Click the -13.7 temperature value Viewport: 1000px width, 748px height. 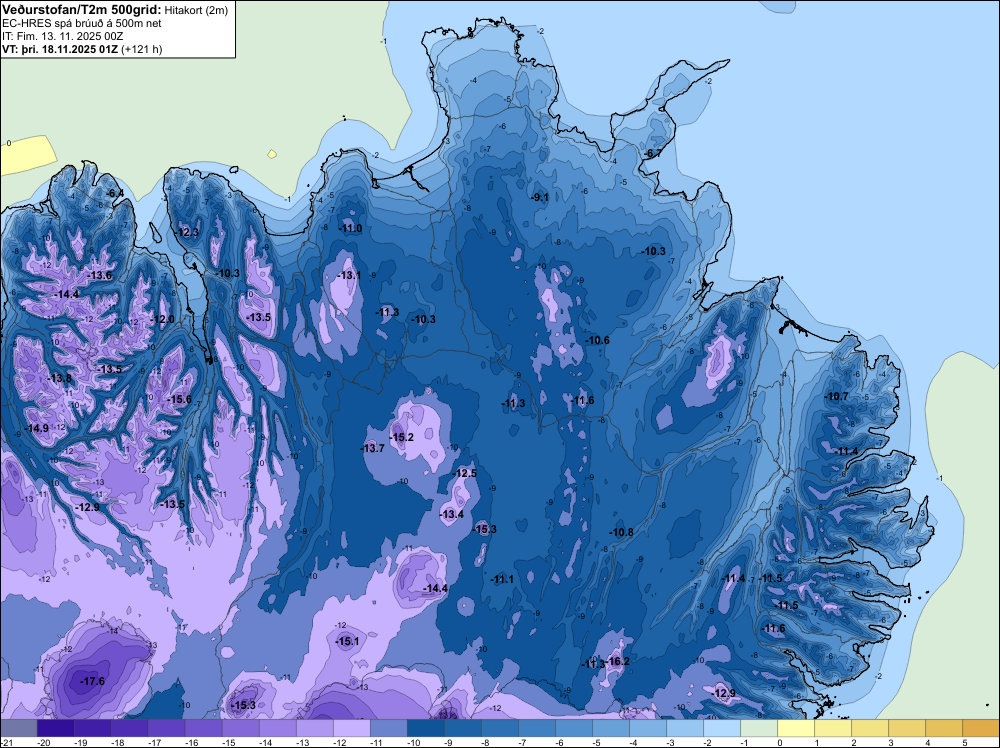click(x=372, y=448)
